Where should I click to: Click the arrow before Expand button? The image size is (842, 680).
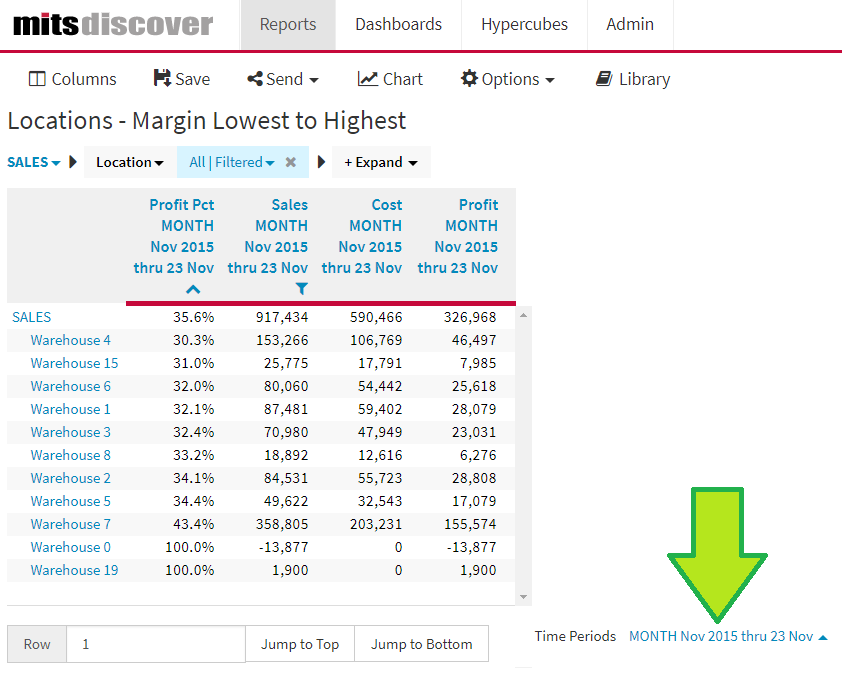[321, 162]
